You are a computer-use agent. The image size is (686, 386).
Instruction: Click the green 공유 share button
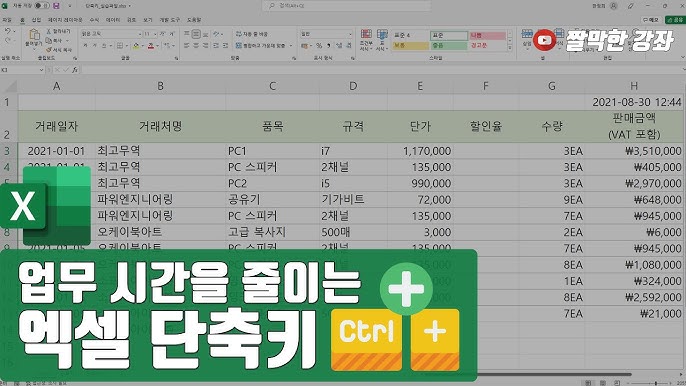point(675,20)
